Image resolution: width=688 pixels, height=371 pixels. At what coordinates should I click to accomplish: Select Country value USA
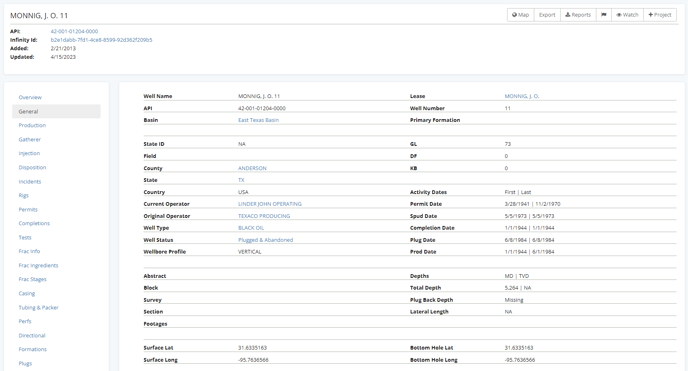(243, 192)
